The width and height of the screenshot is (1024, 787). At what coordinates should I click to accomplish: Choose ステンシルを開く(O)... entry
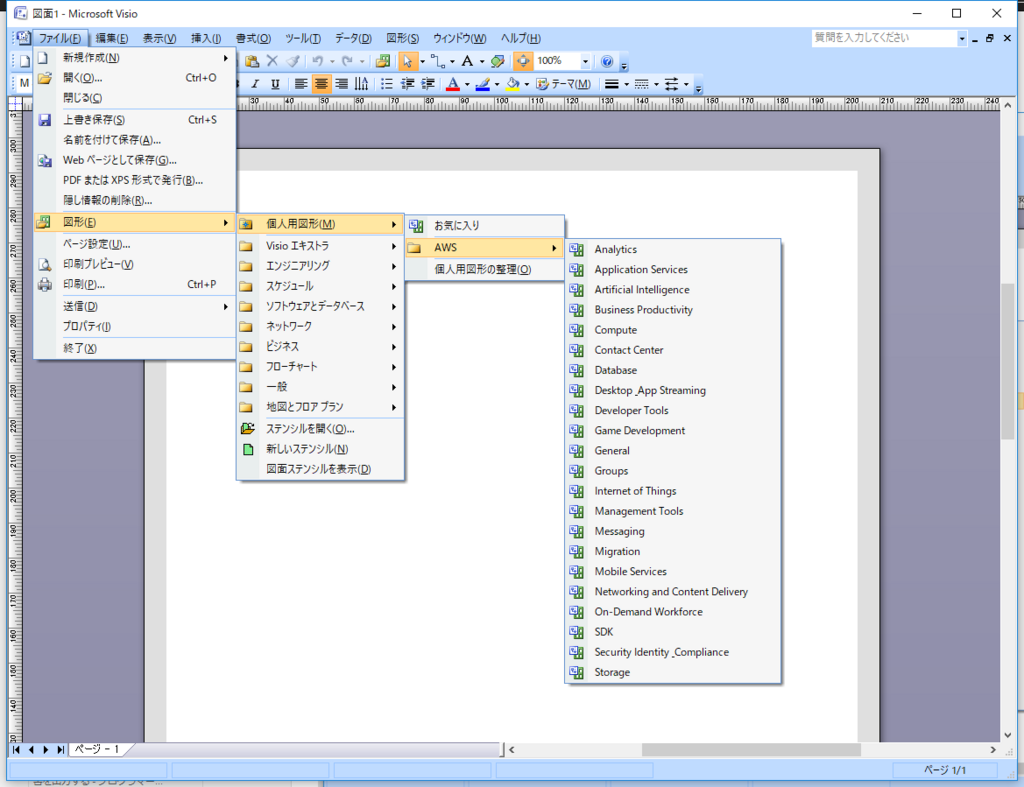[320, 428]
